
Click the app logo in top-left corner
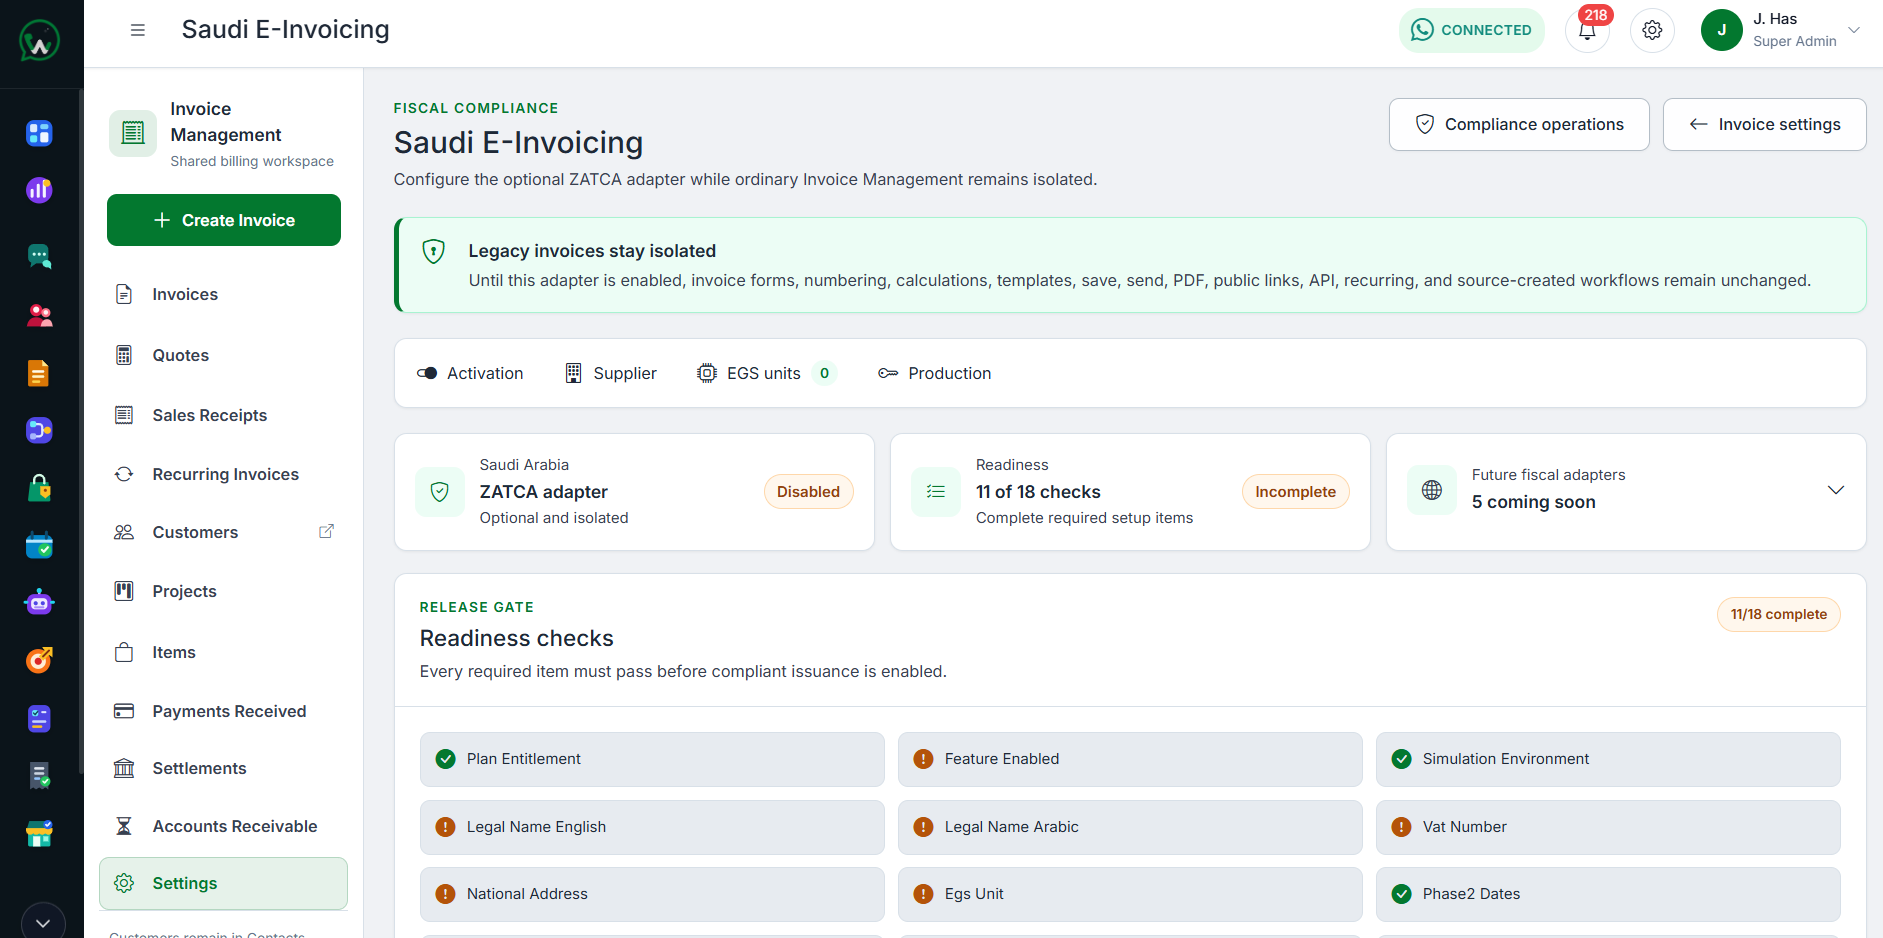[x=40, y=41]
